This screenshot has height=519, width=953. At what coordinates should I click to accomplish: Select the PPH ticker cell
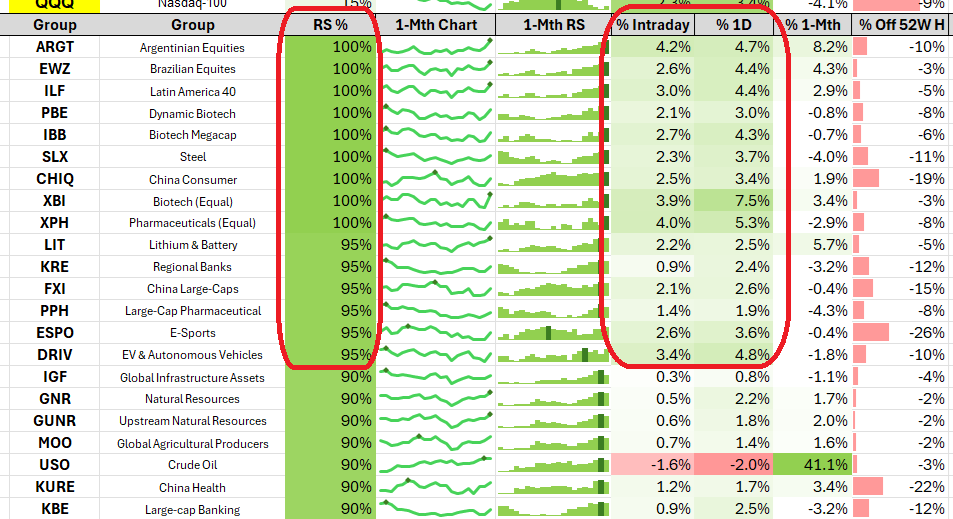(x=55, y=311)
